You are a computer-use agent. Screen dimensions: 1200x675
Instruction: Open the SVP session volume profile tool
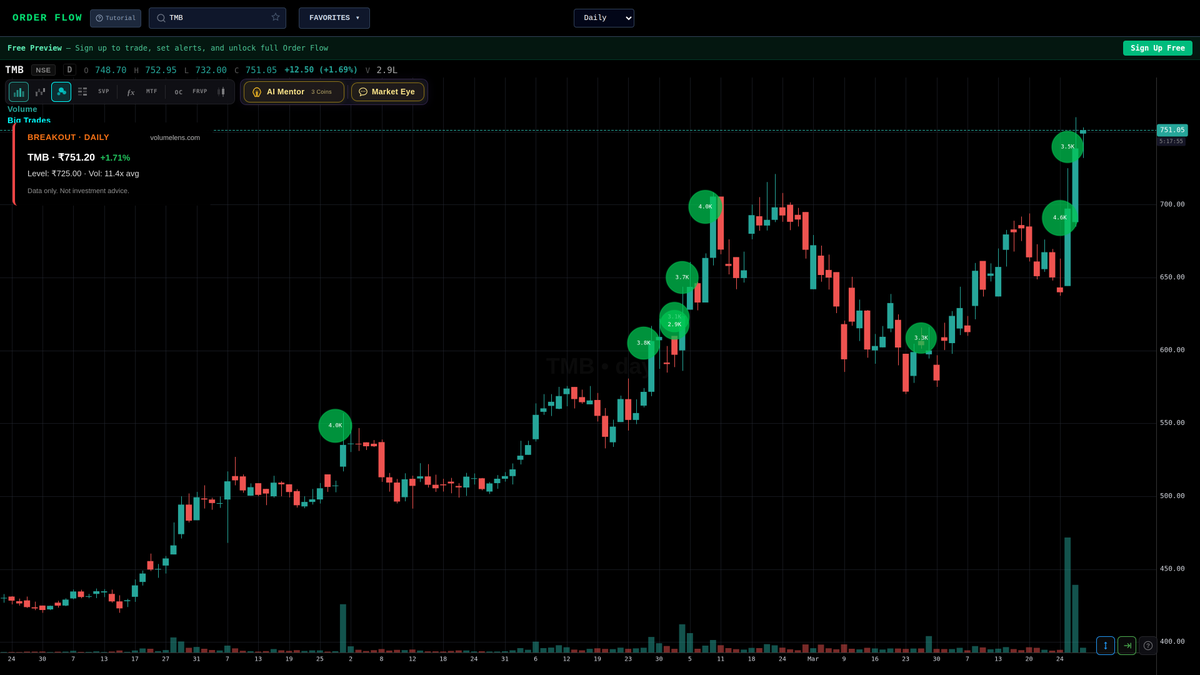click(x=103, y=91)
